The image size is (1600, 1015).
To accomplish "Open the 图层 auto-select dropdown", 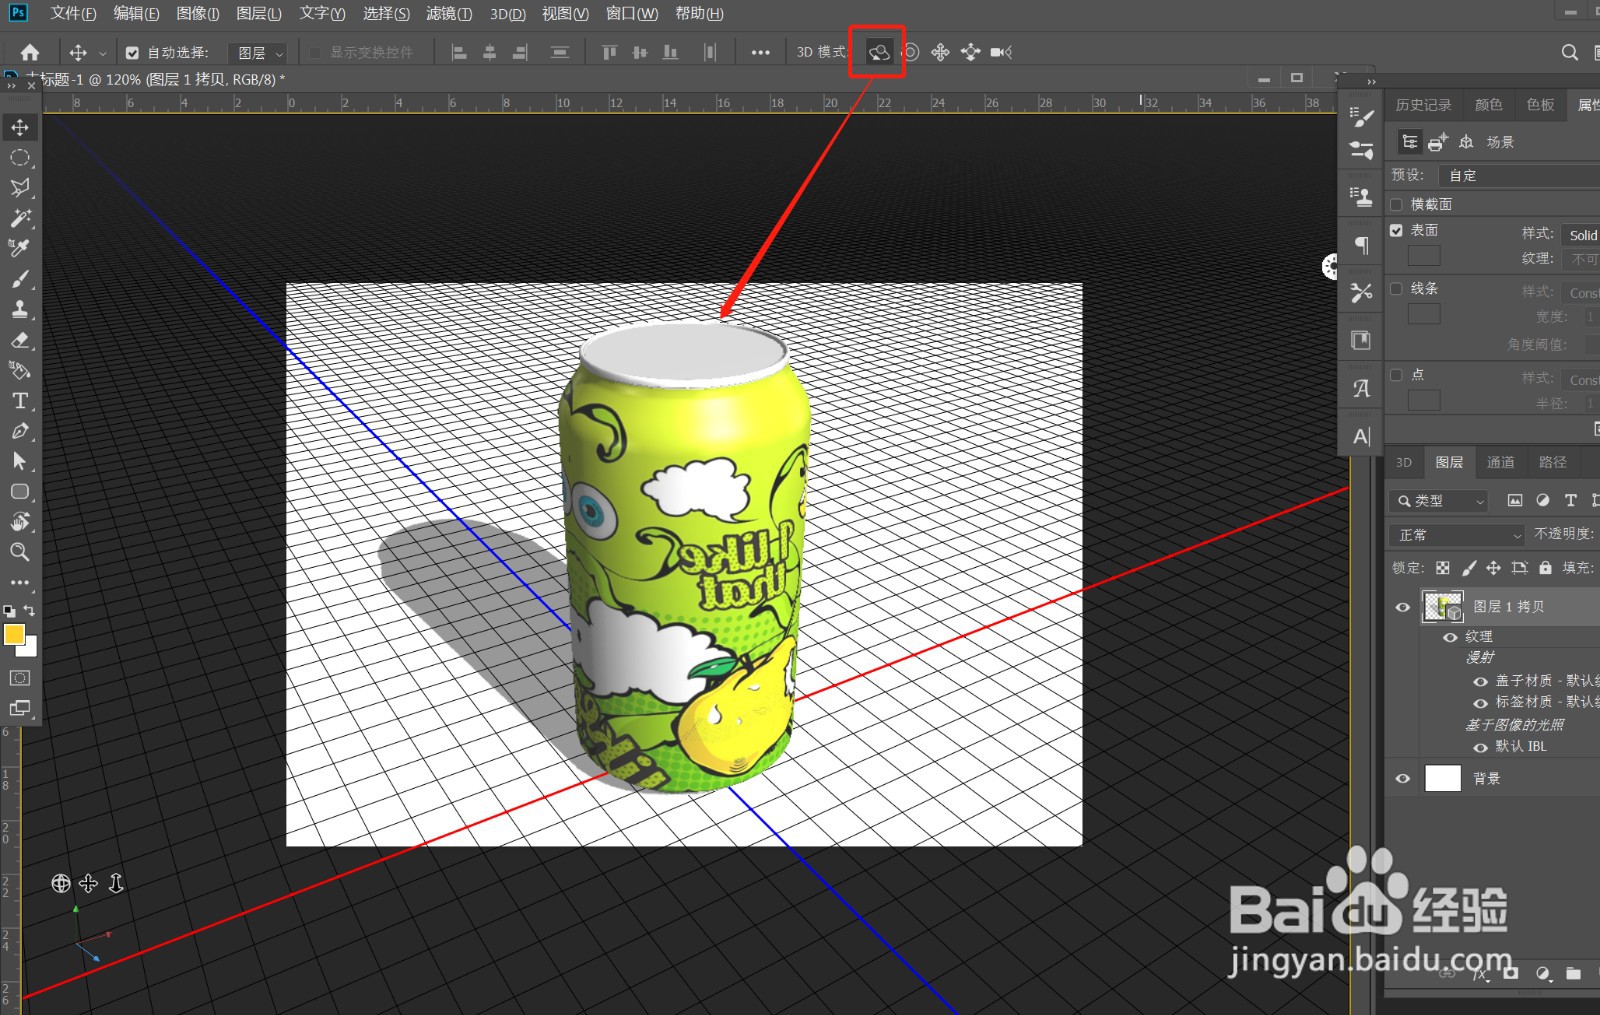I will 260,53.
